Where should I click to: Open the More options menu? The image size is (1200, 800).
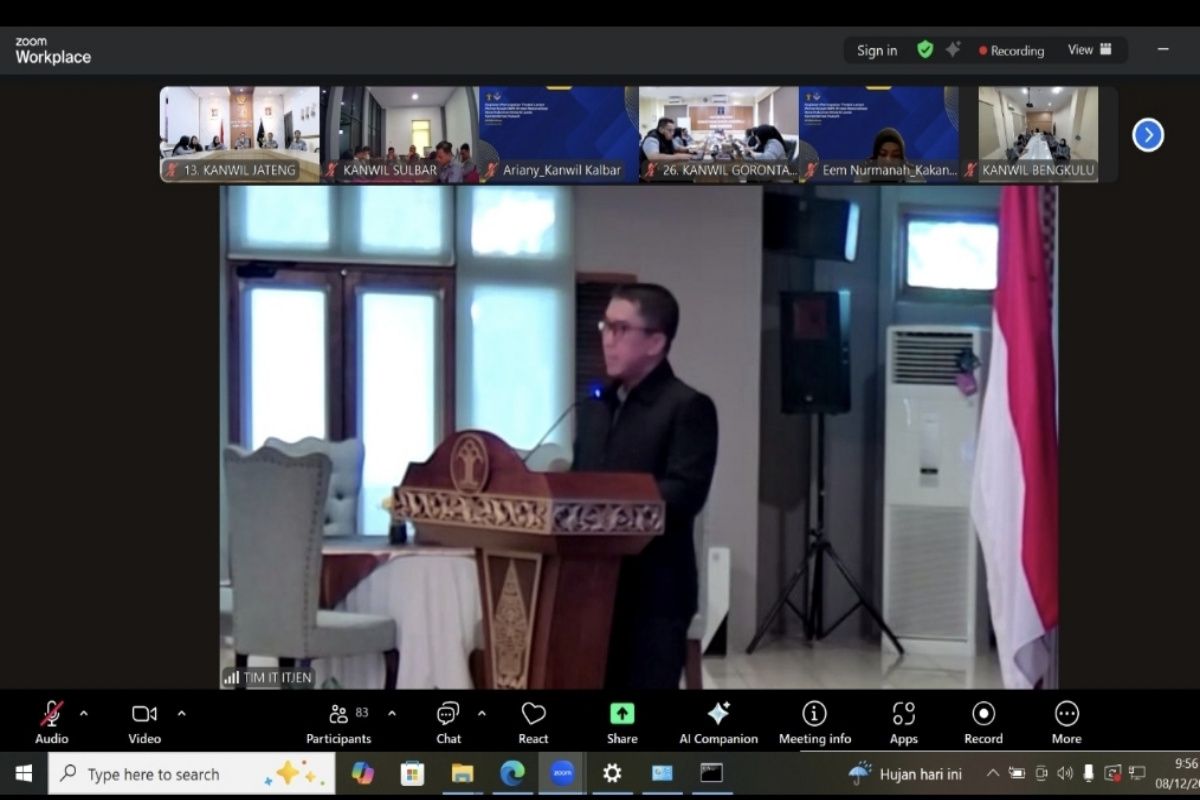tap(1066, 722)
